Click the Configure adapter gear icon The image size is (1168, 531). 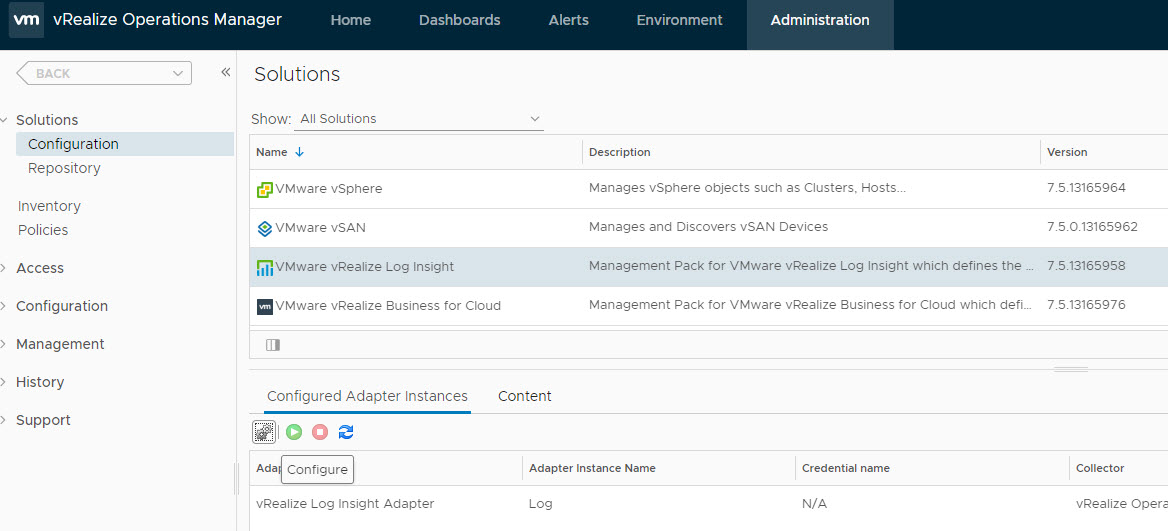[x=264, y=432]
